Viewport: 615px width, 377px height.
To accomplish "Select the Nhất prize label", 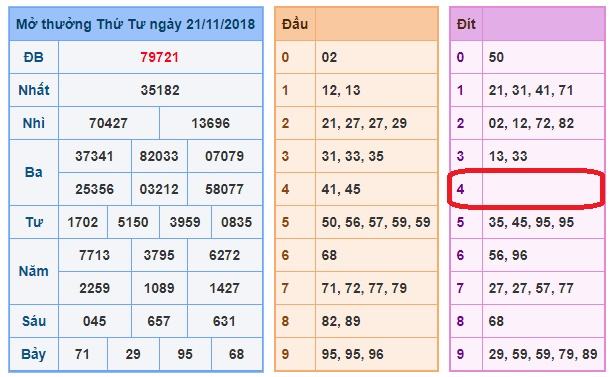I will (34, 90).
